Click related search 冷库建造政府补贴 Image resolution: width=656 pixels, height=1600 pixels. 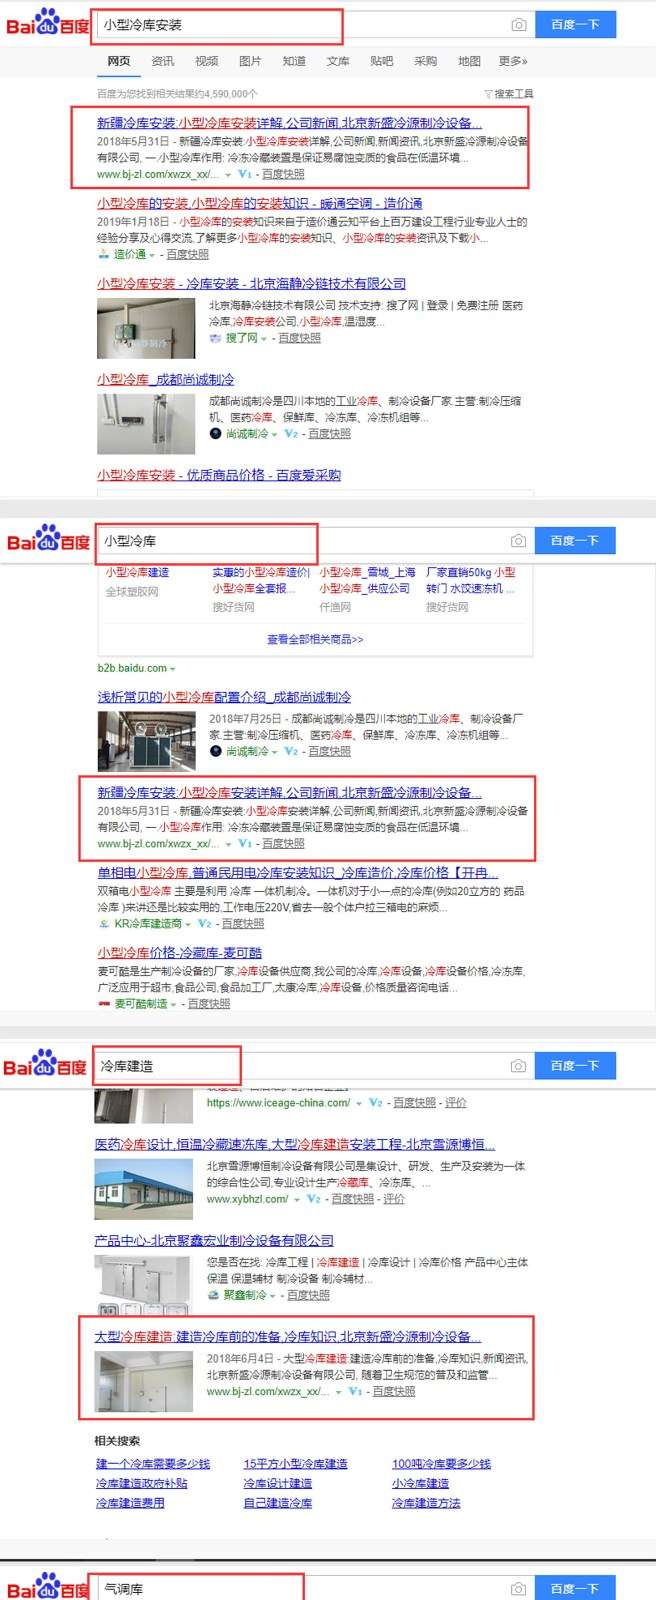(141, 1484)
